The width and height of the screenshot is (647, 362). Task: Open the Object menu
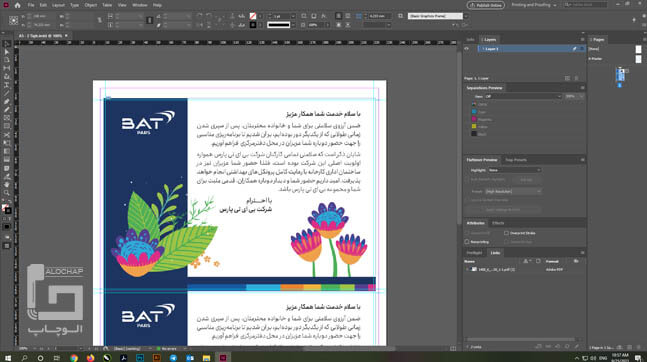coord(91,5)
